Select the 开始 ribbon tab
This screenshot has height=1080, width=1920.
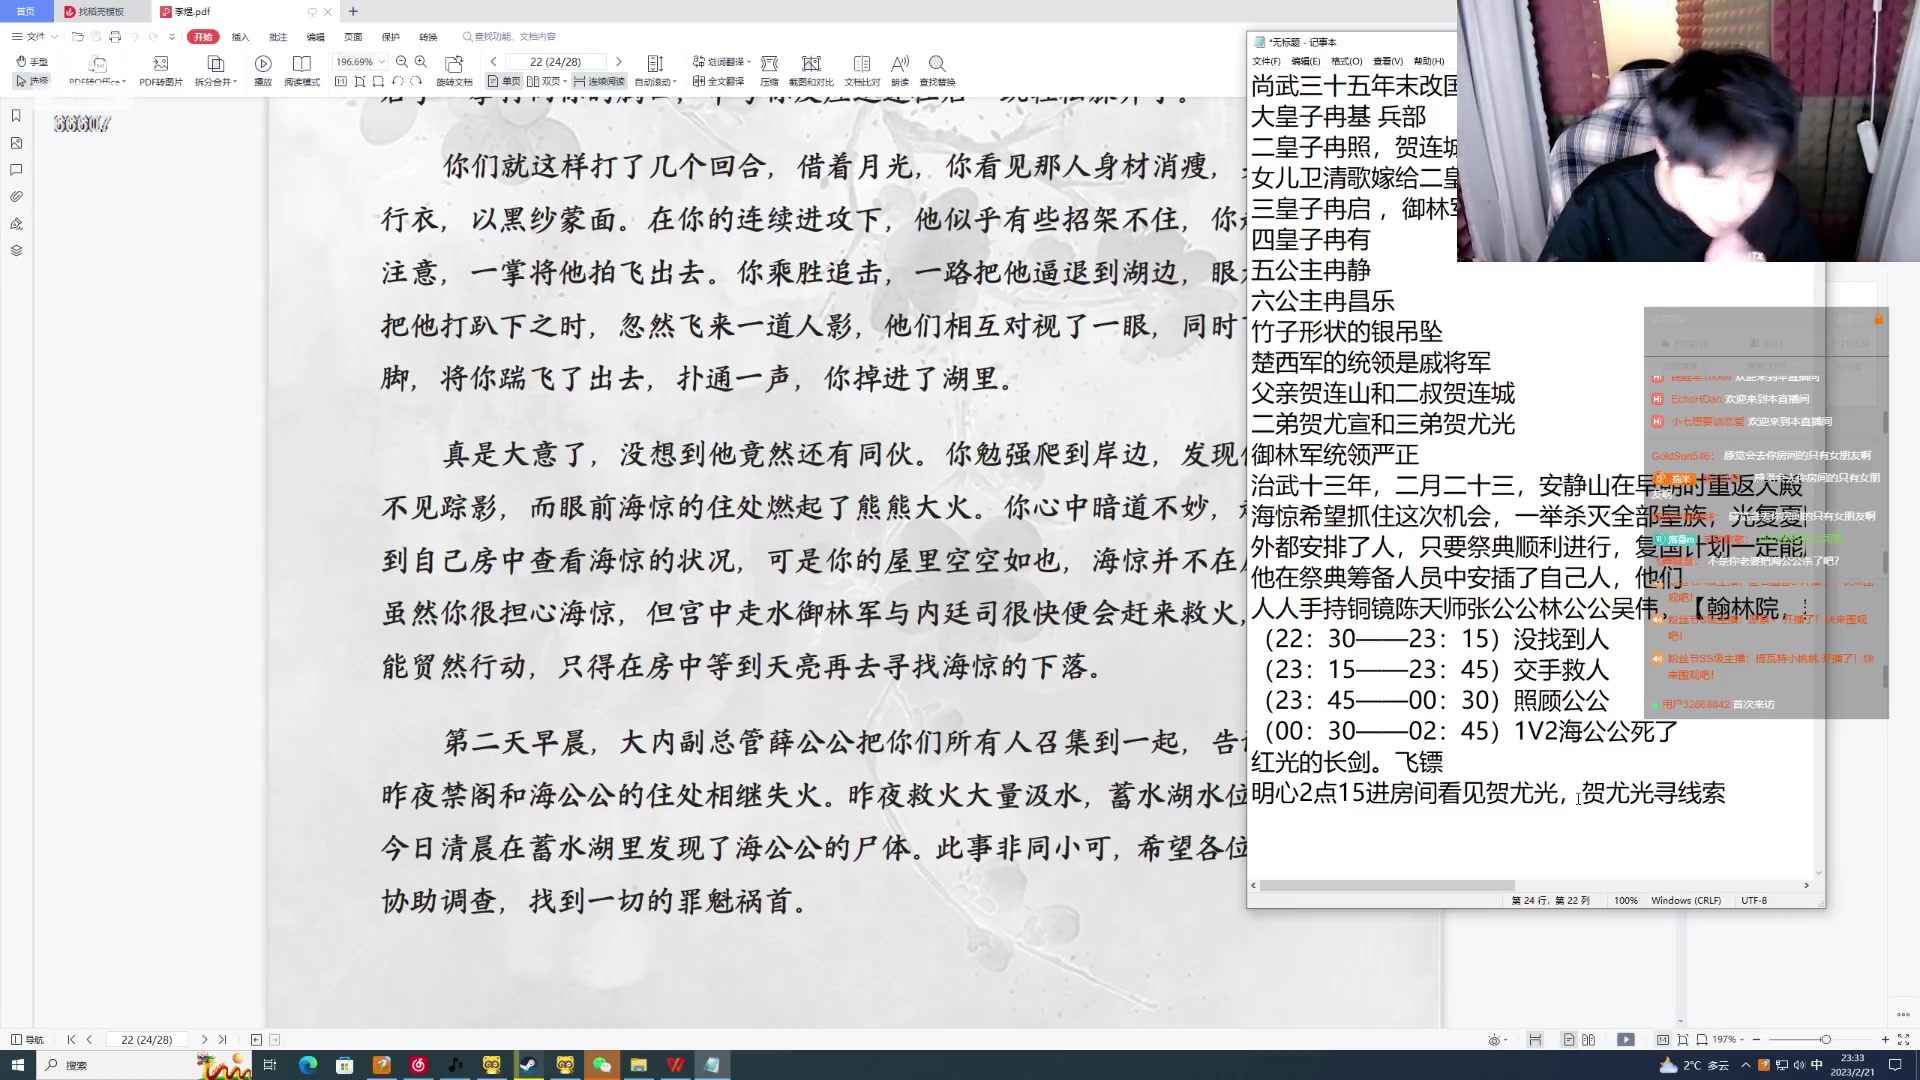pyautogui.click(x=203, y=37)
